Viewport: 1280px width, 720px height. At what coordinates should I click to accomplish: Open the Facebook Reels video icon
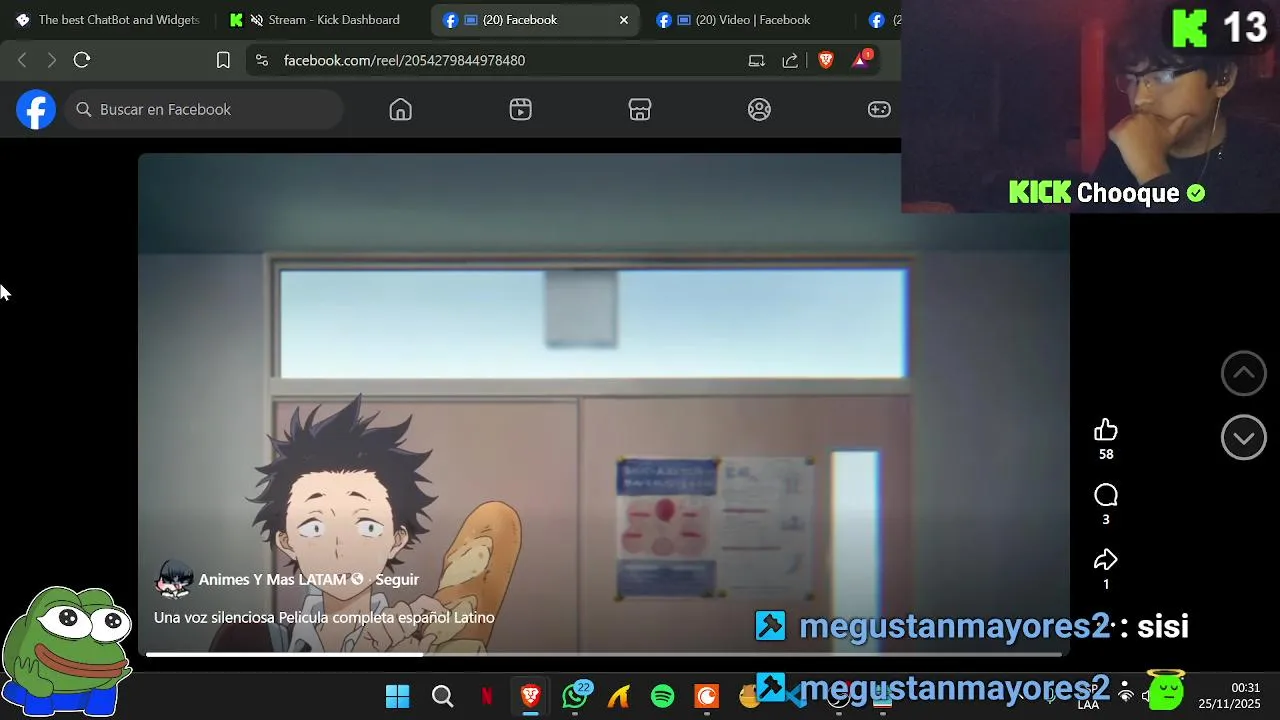coord(520,109)
